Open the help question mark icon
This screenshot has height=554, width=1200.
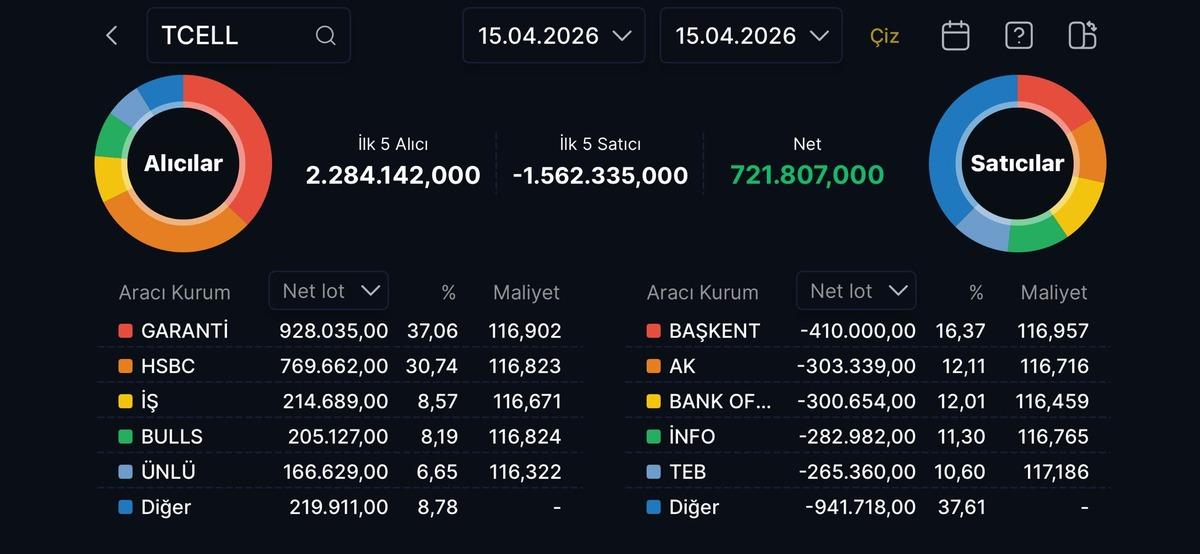pos(1018,36)
